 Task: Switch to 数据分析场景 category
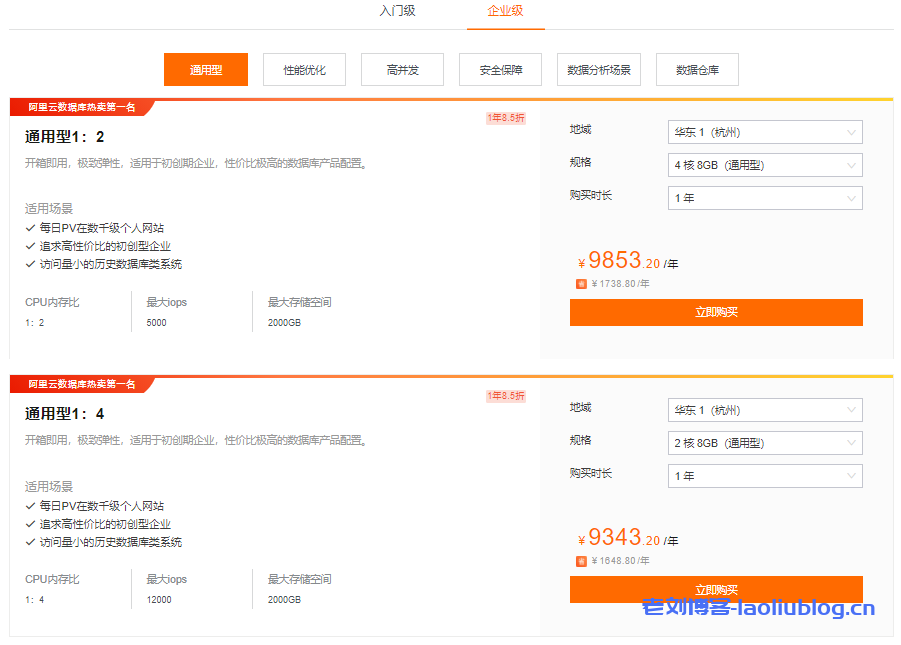click(598, 69)
